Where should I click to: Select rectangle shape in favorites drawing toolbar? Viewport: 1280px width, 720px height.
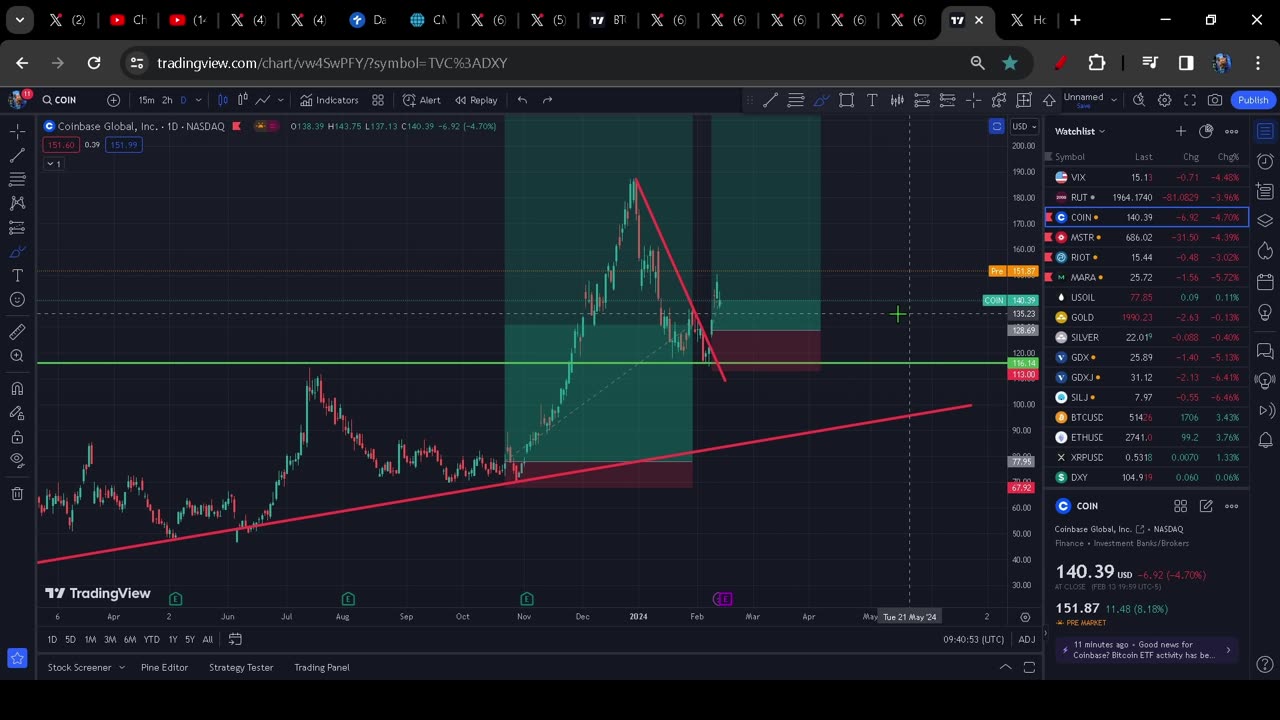(846, 100)
